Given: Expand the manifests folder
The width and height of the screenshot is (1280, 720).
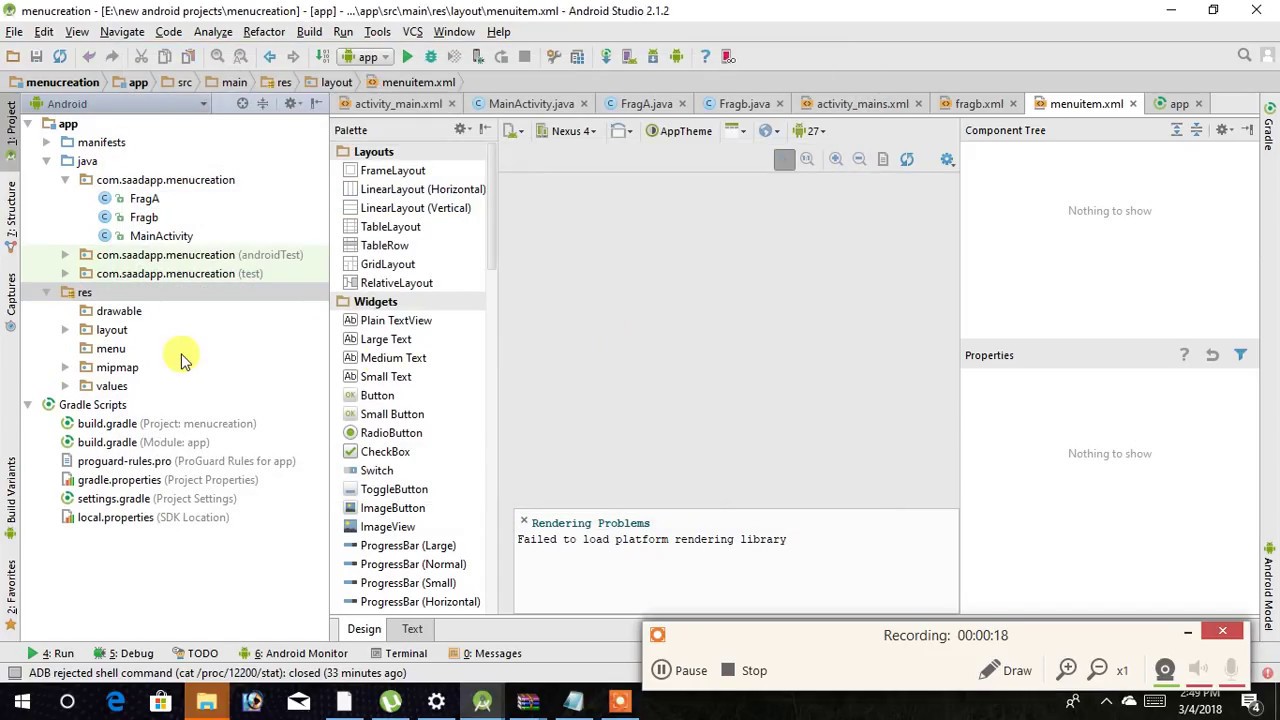Looking at the screenshot, I should click(x=46, y=142).
